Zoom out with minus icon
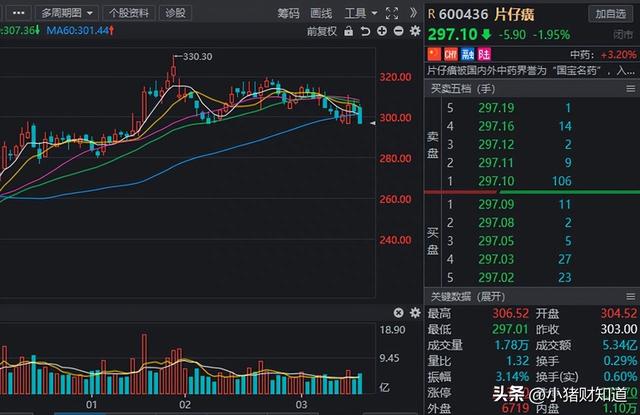 pos(398,31)
